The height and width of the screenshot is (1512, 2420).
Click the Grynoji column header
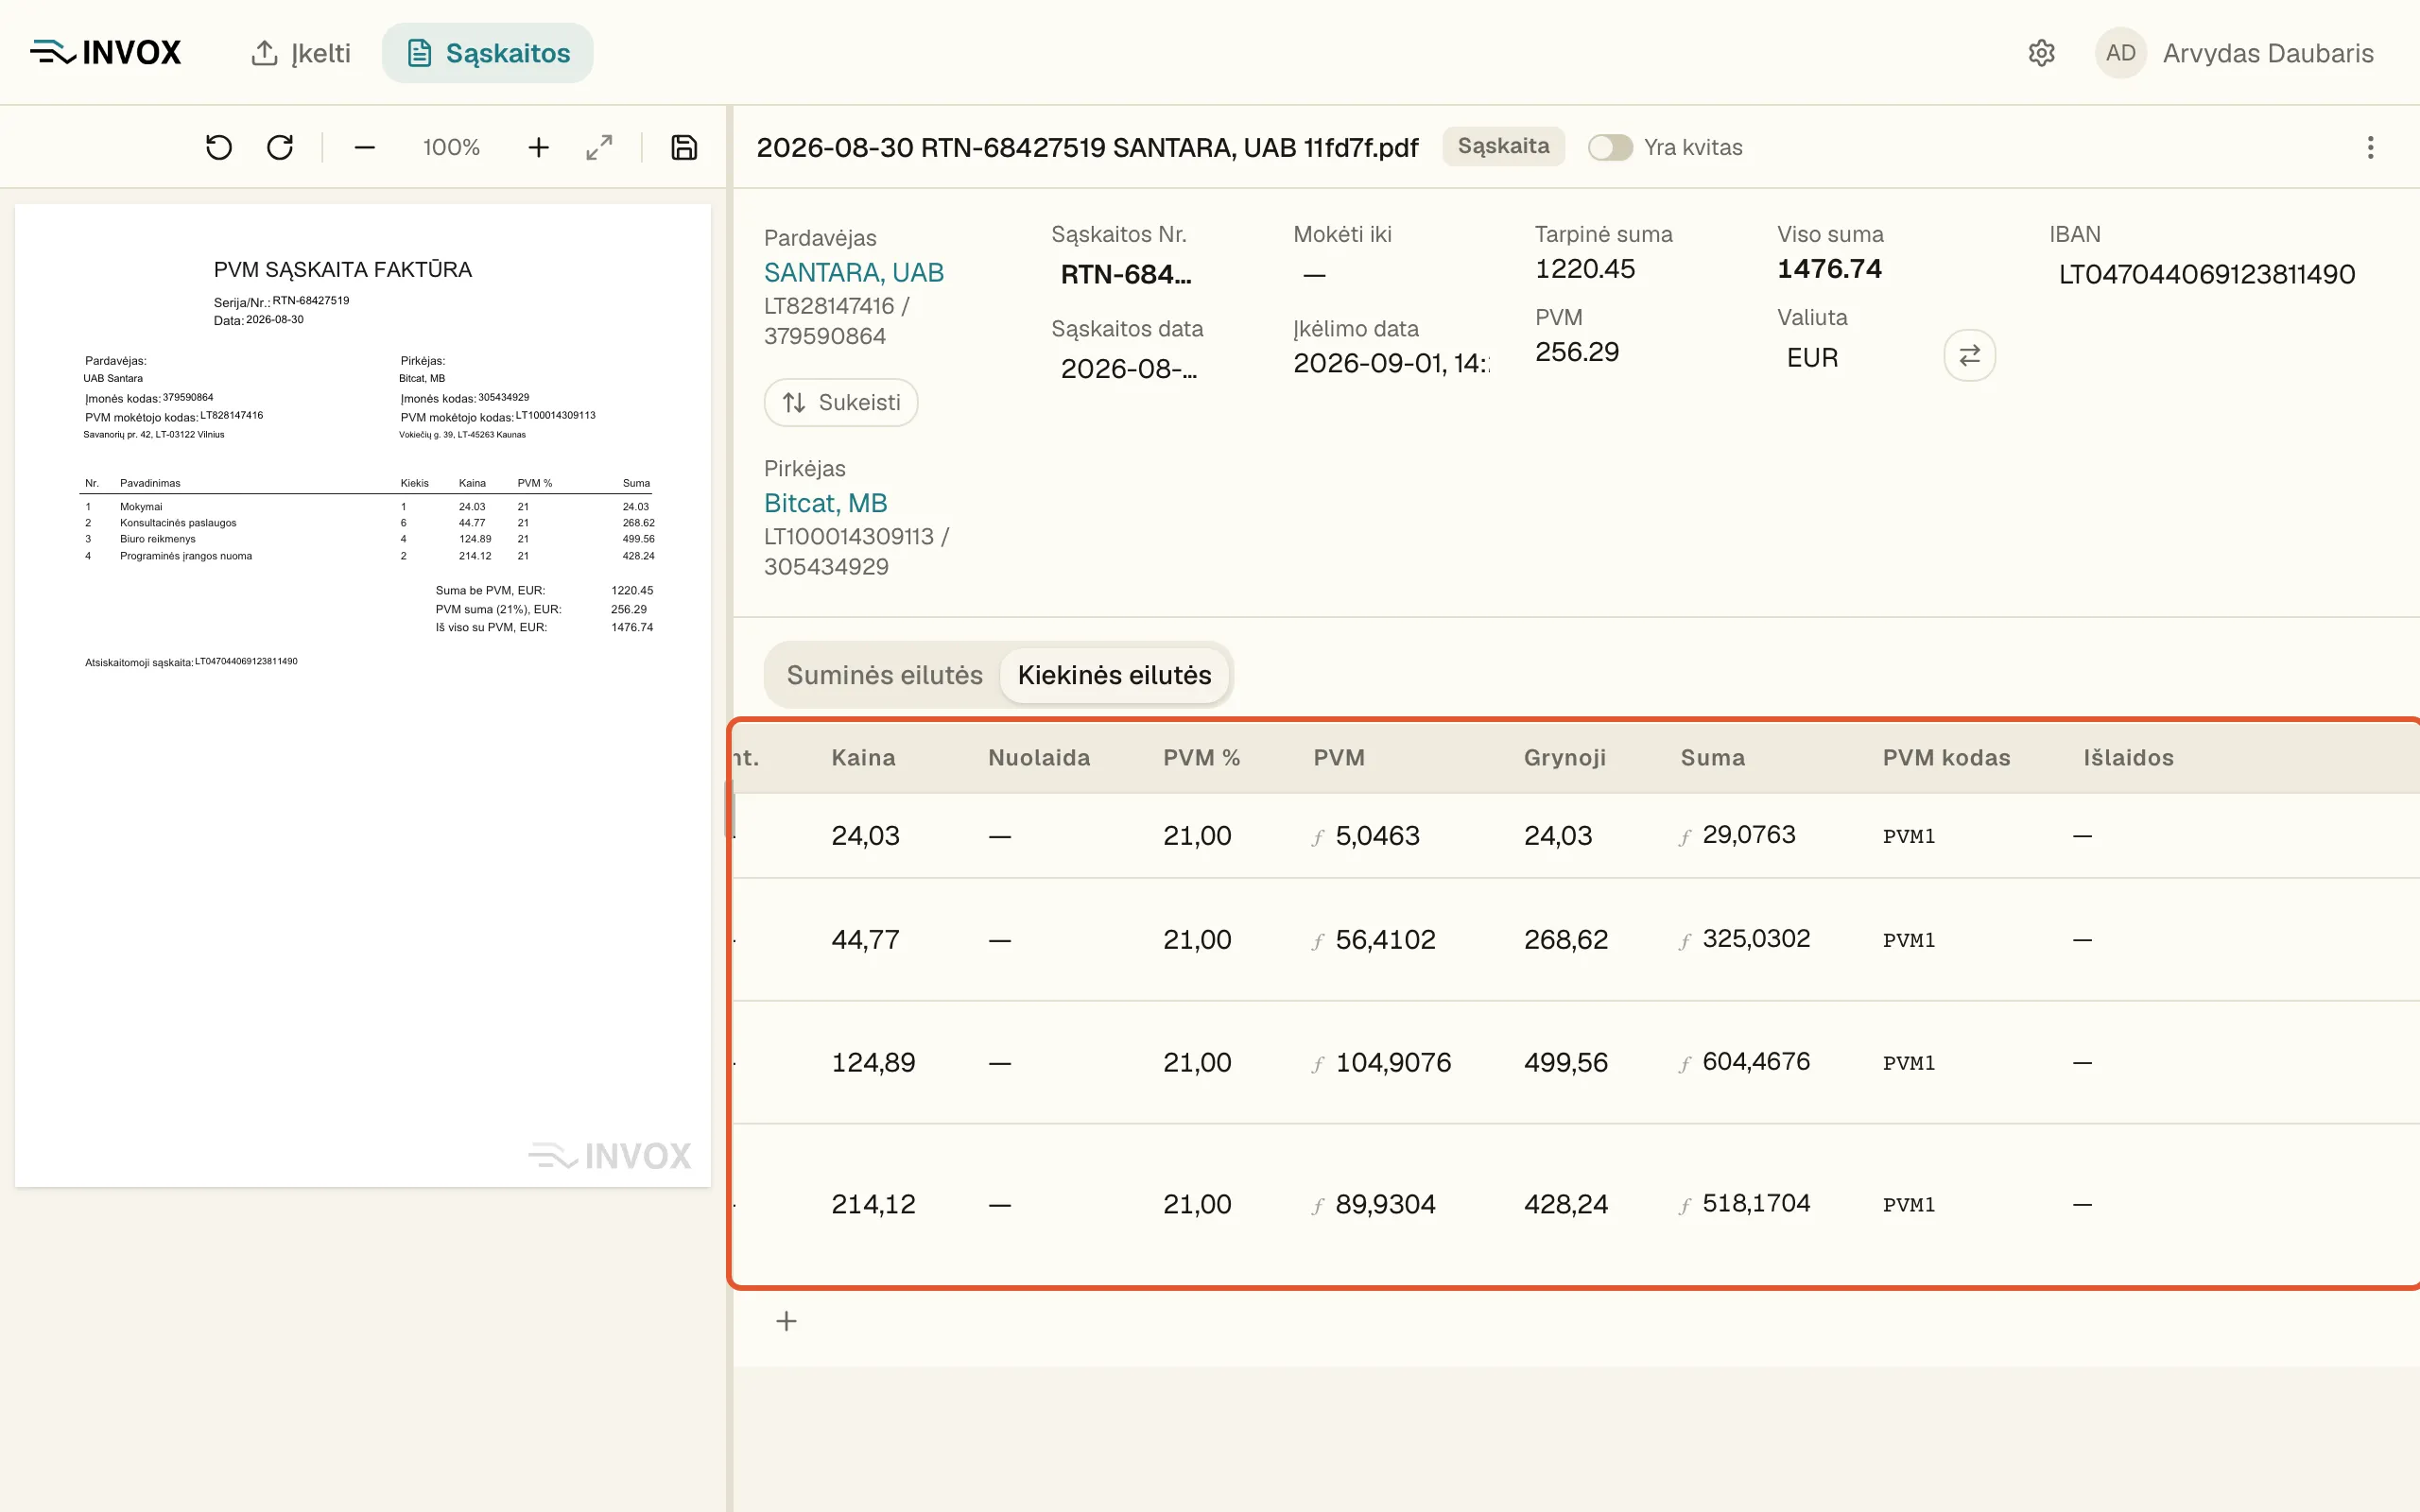pyautogui.click(x=1565, y=758)
